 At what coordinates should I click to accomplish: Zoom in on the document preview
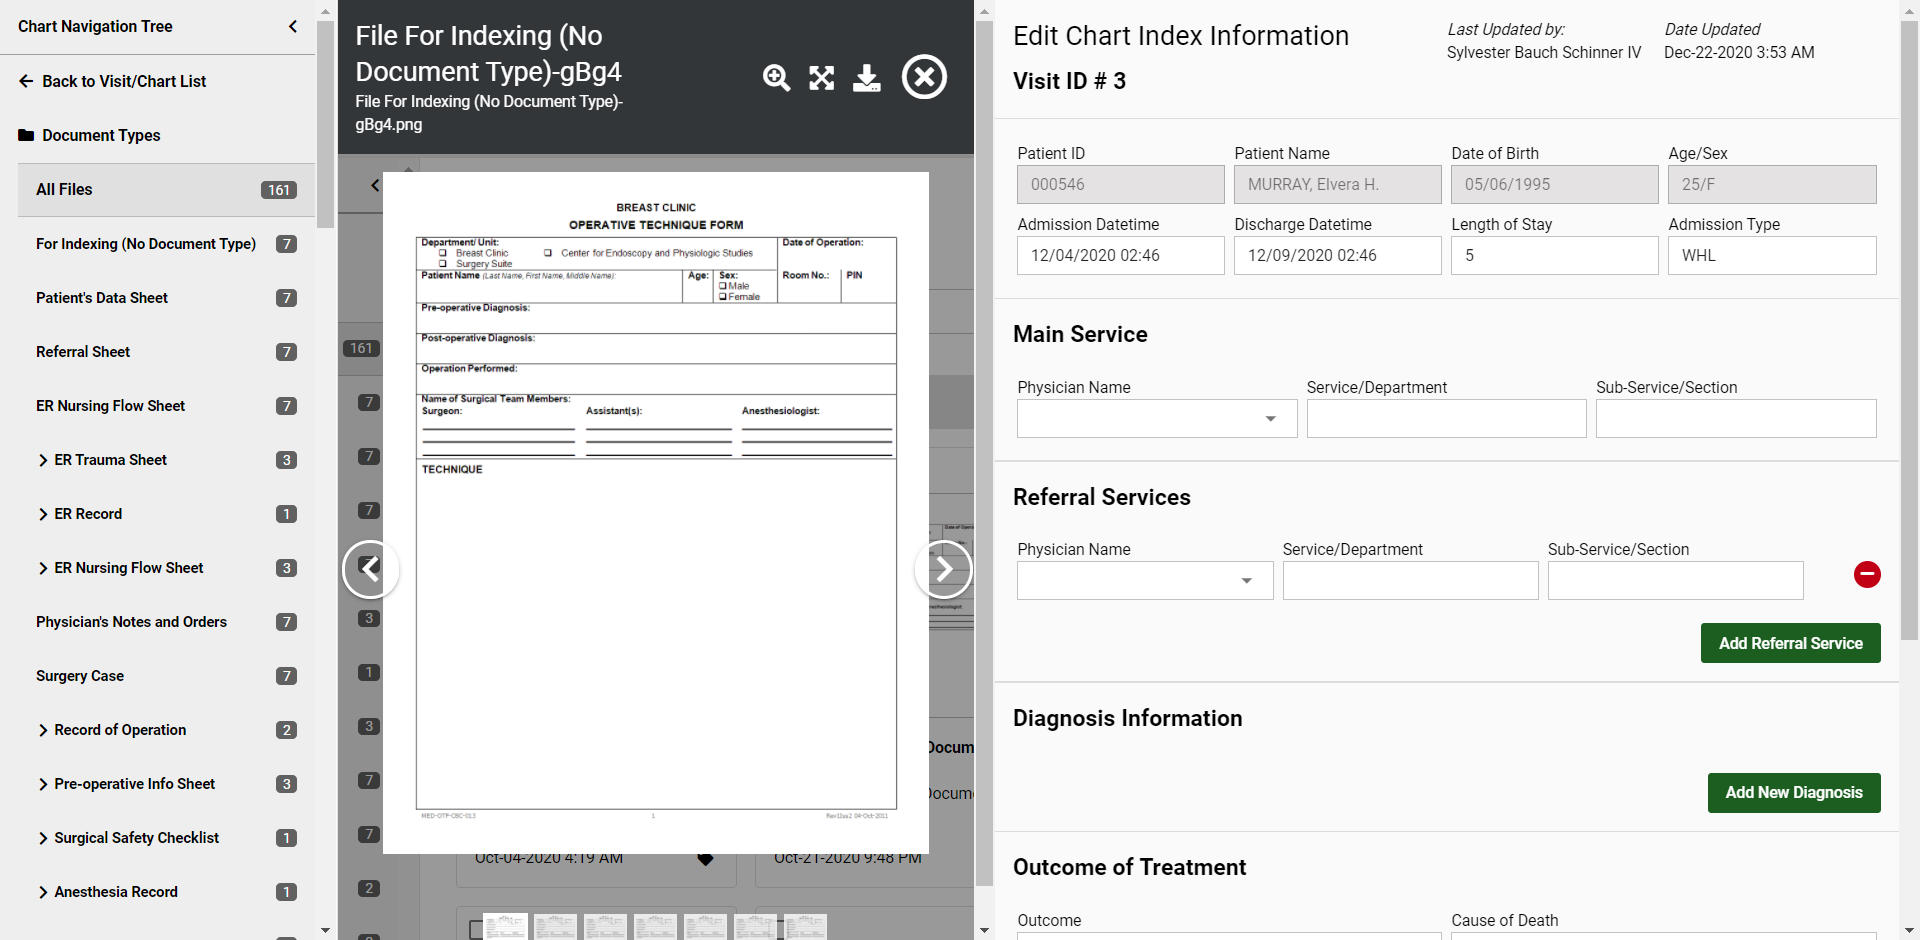776,78
